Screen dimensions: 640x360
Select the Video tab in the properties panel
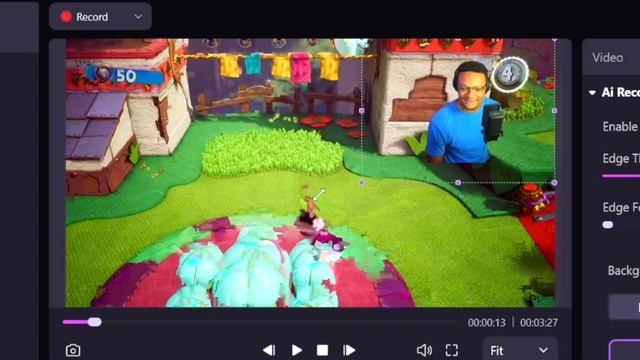point(607,58)
